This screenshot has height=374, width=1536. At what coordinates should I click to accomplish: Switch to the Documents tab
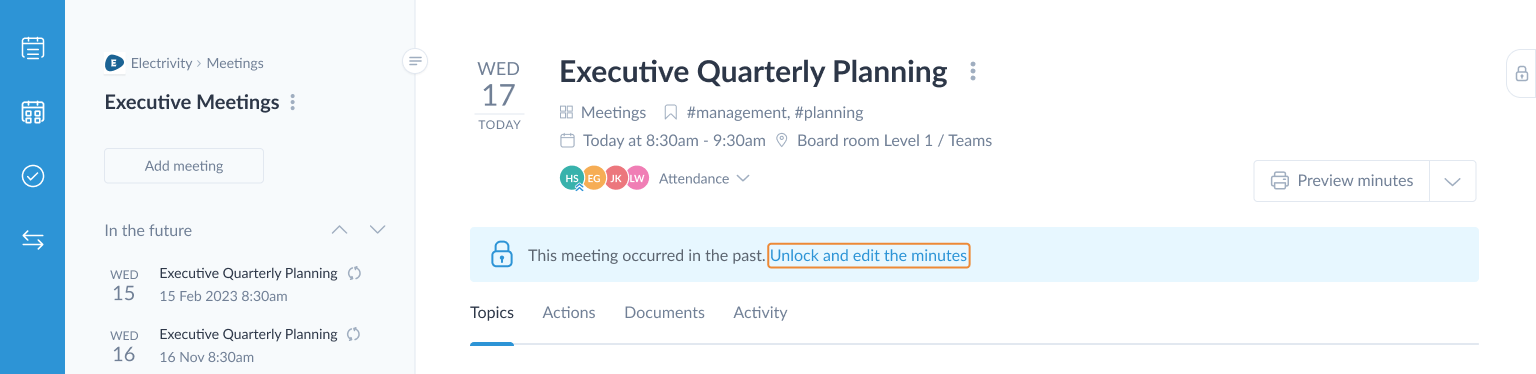(x=664, y=313)
